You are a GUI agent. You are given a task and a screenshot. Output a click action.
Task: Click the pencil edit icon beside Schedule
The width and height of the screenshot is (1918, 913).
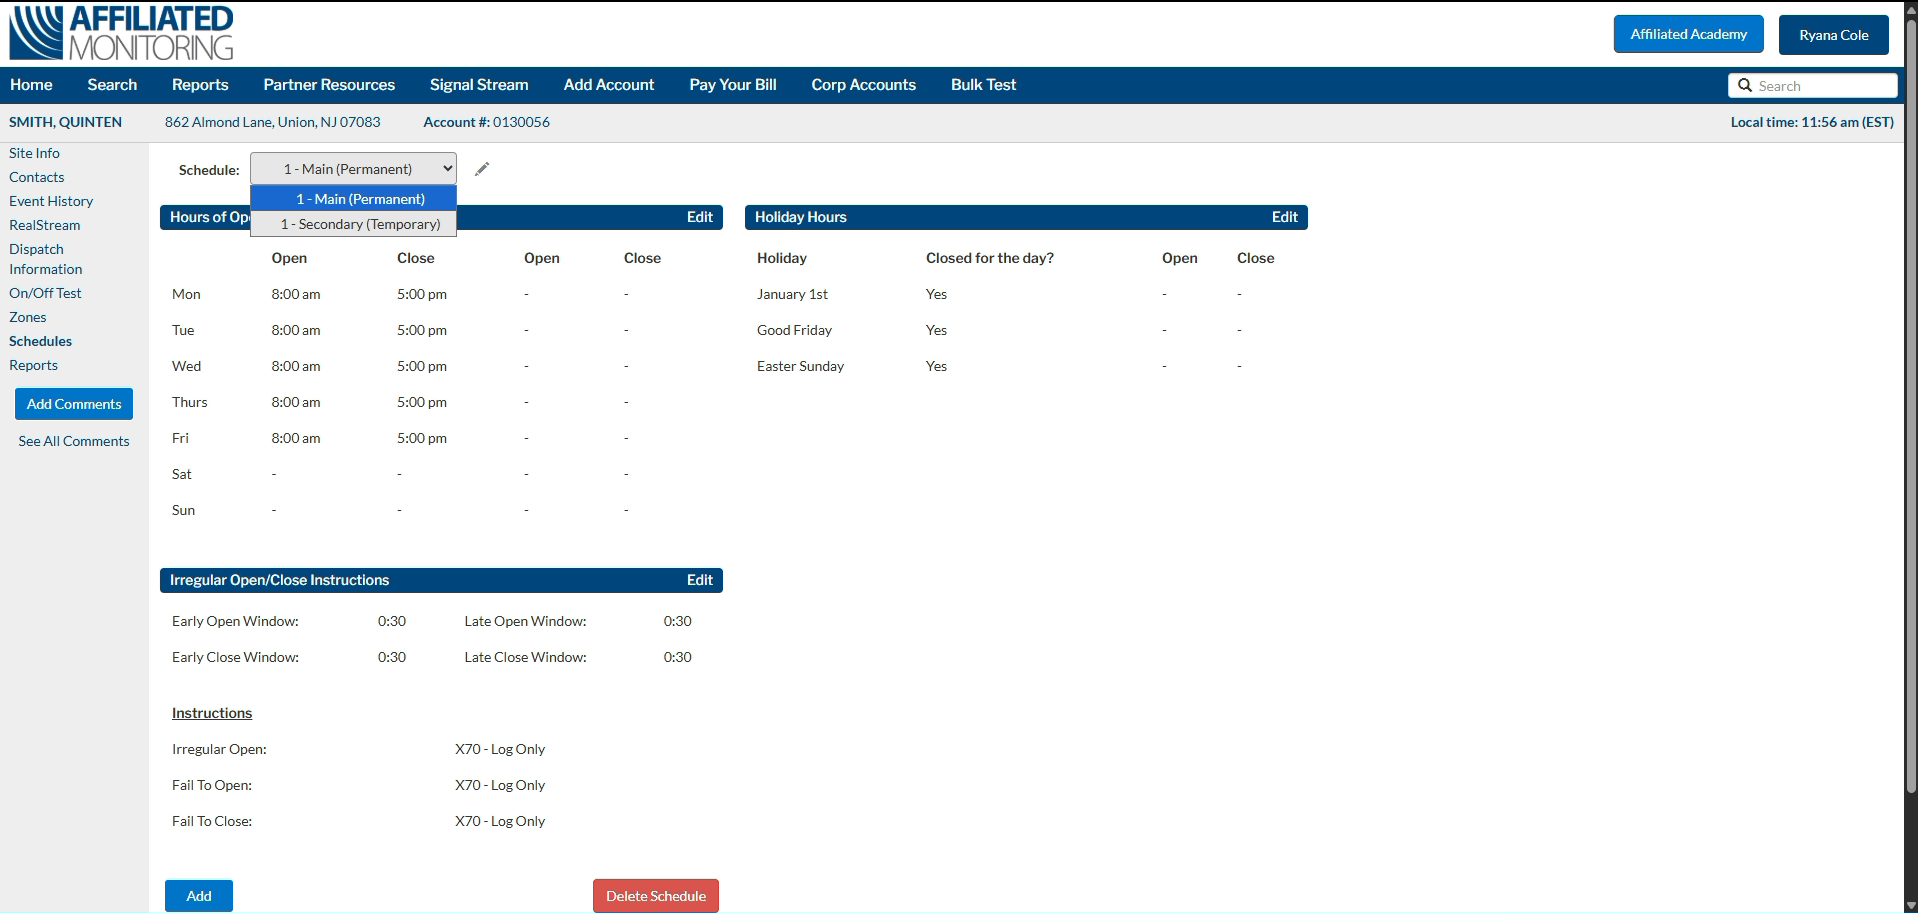pos(482,169)
